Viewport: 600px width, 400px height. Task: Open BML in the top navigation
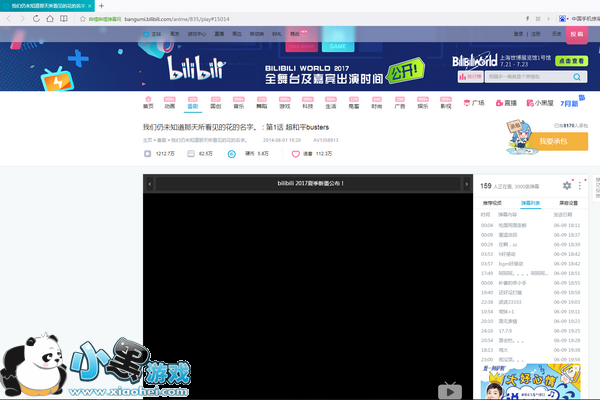277,34
